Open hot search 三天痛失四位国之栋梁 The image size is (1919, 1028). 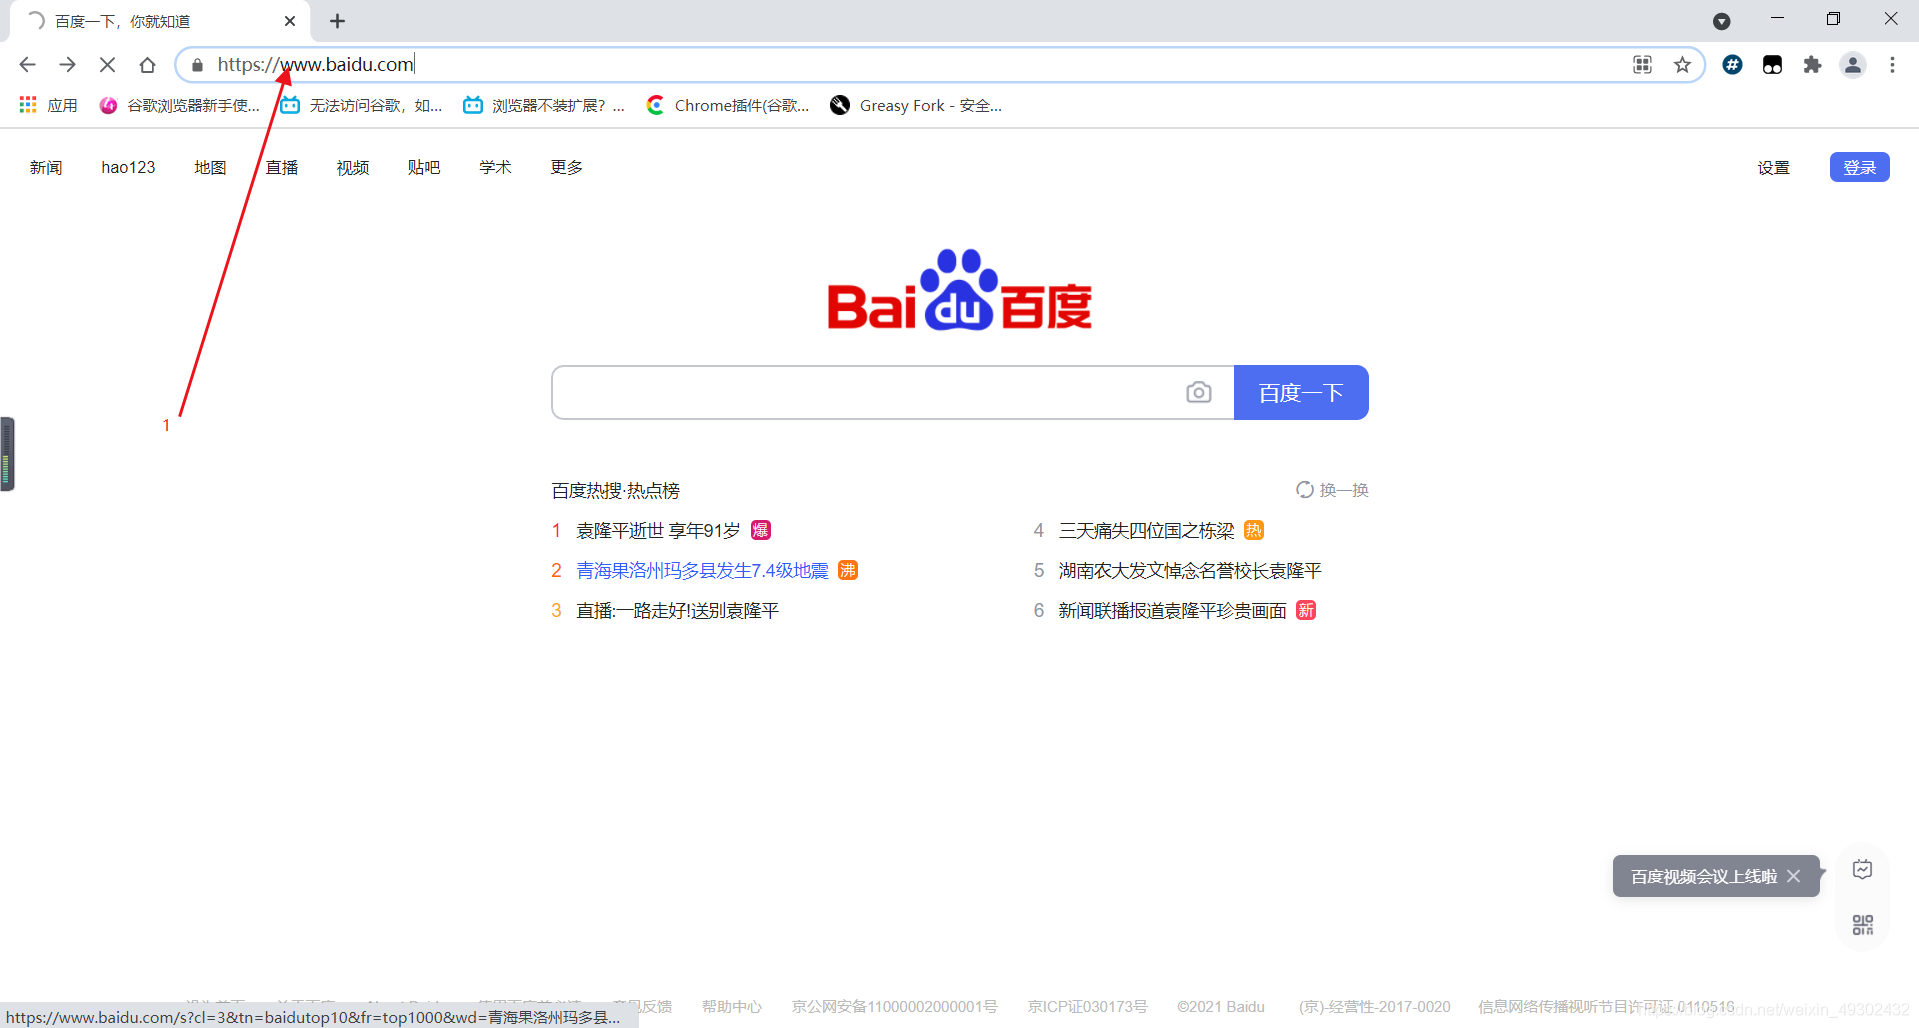coord(1146,531)
